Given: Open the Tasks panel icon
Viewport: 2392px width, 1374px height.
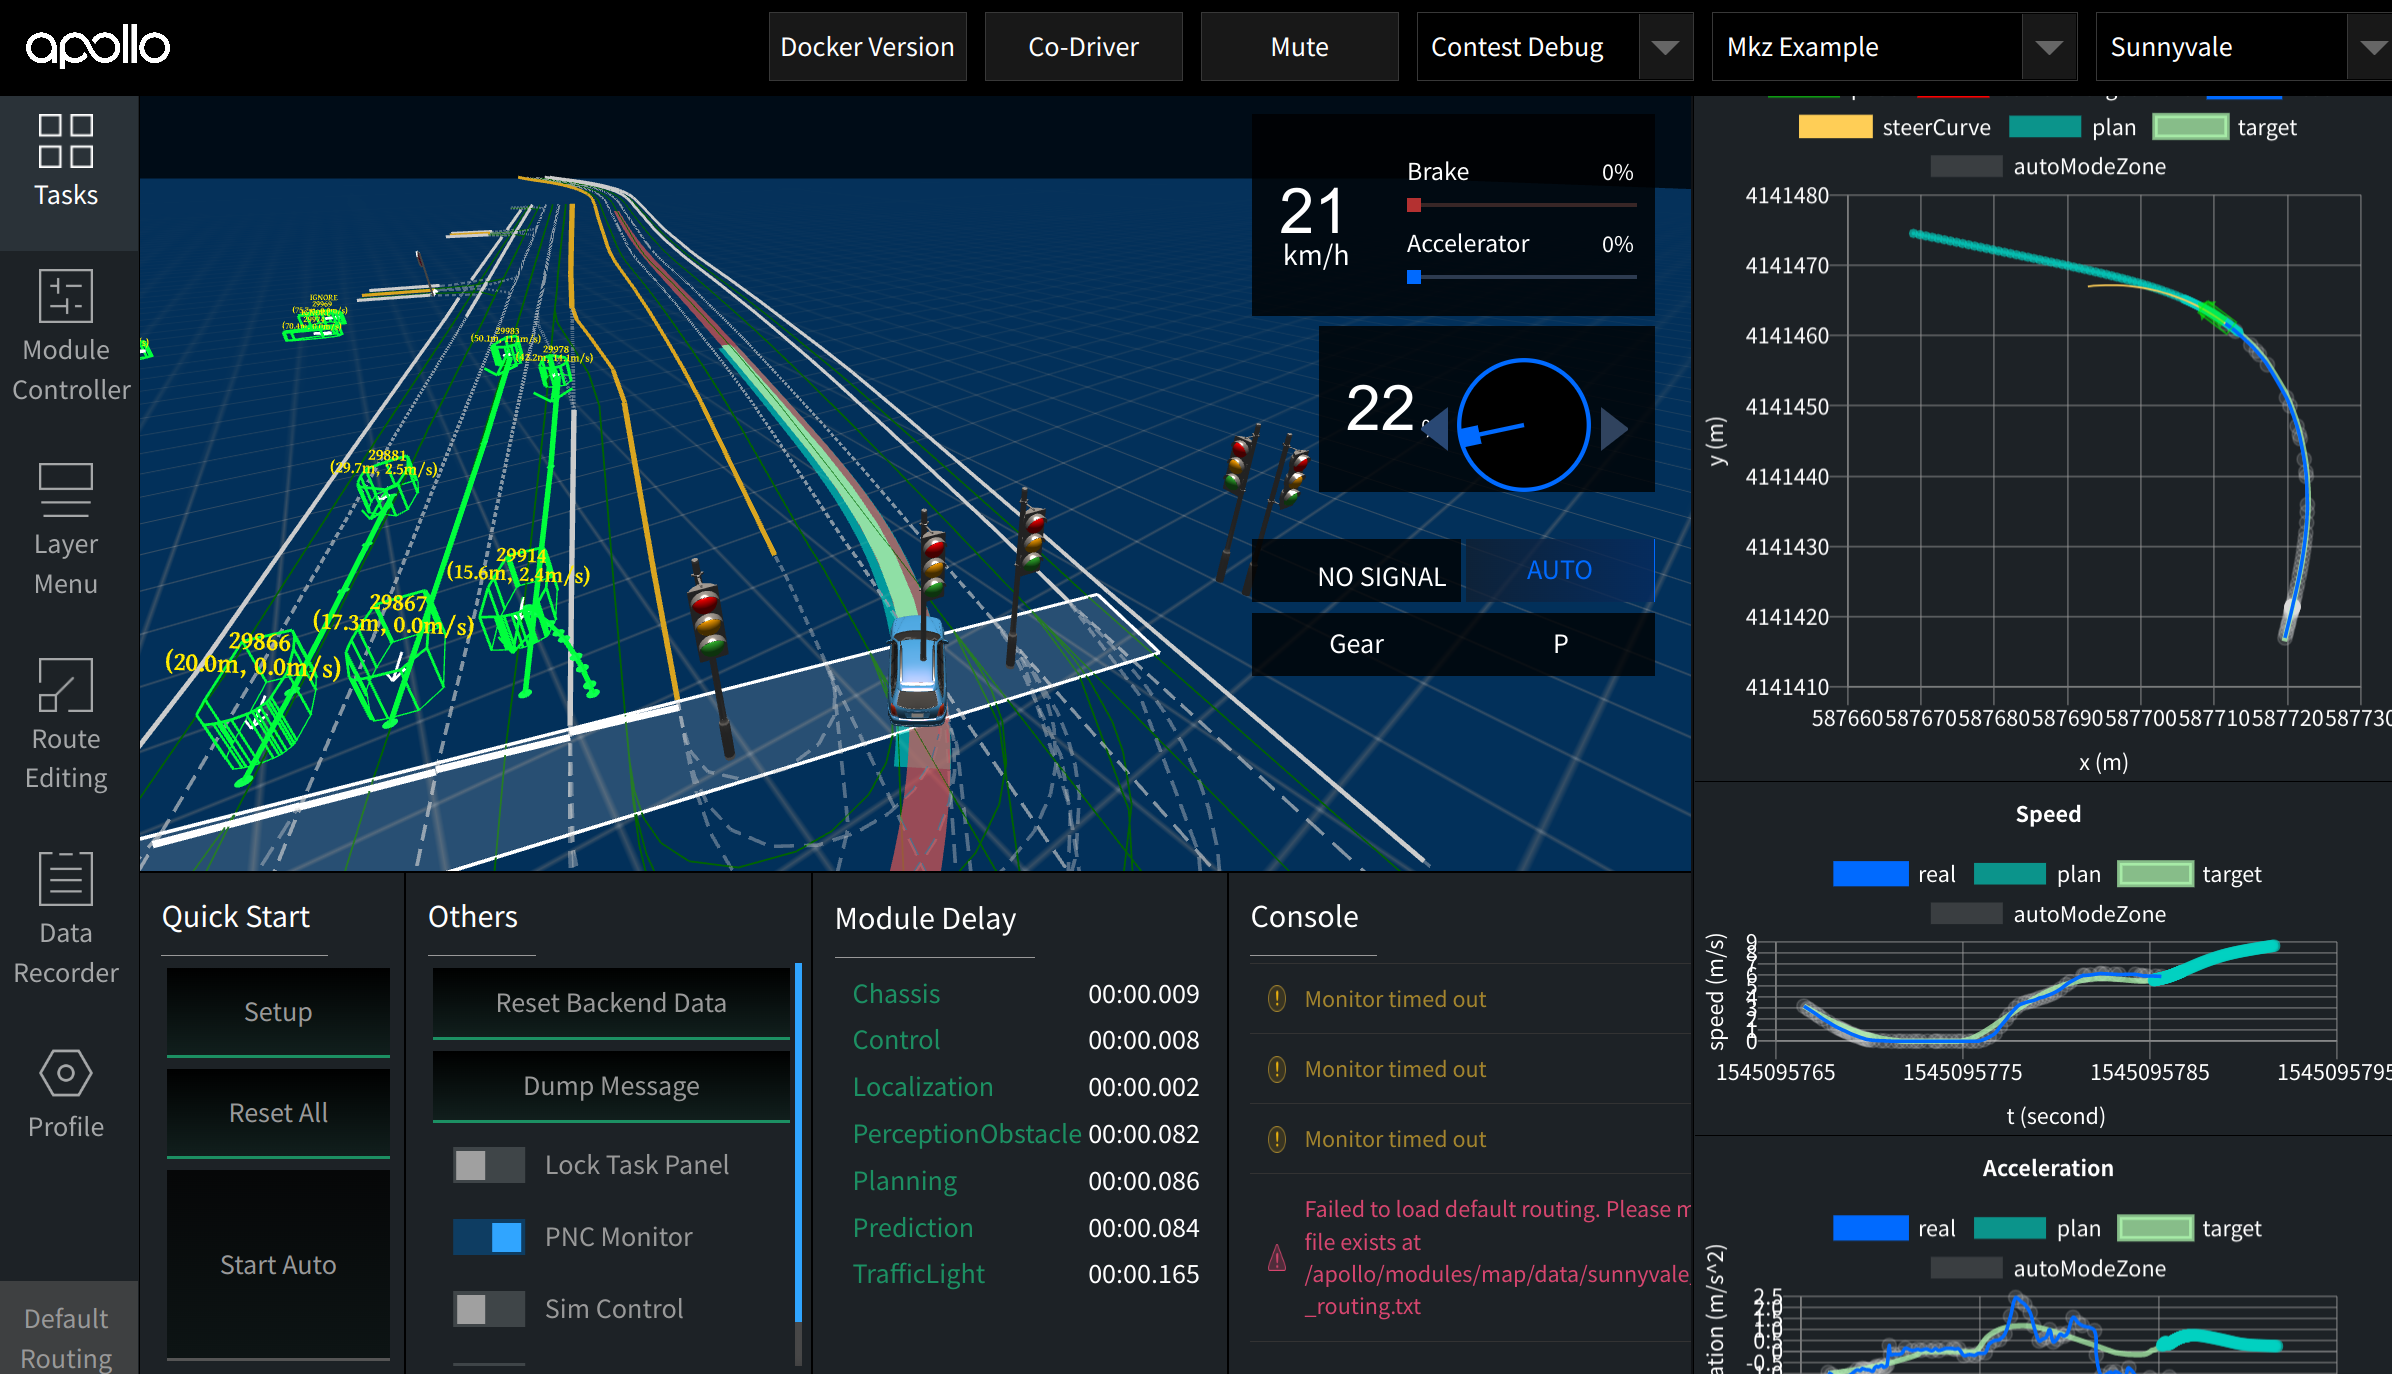Looking at the screenshot, I should click(x=66, y=141).
